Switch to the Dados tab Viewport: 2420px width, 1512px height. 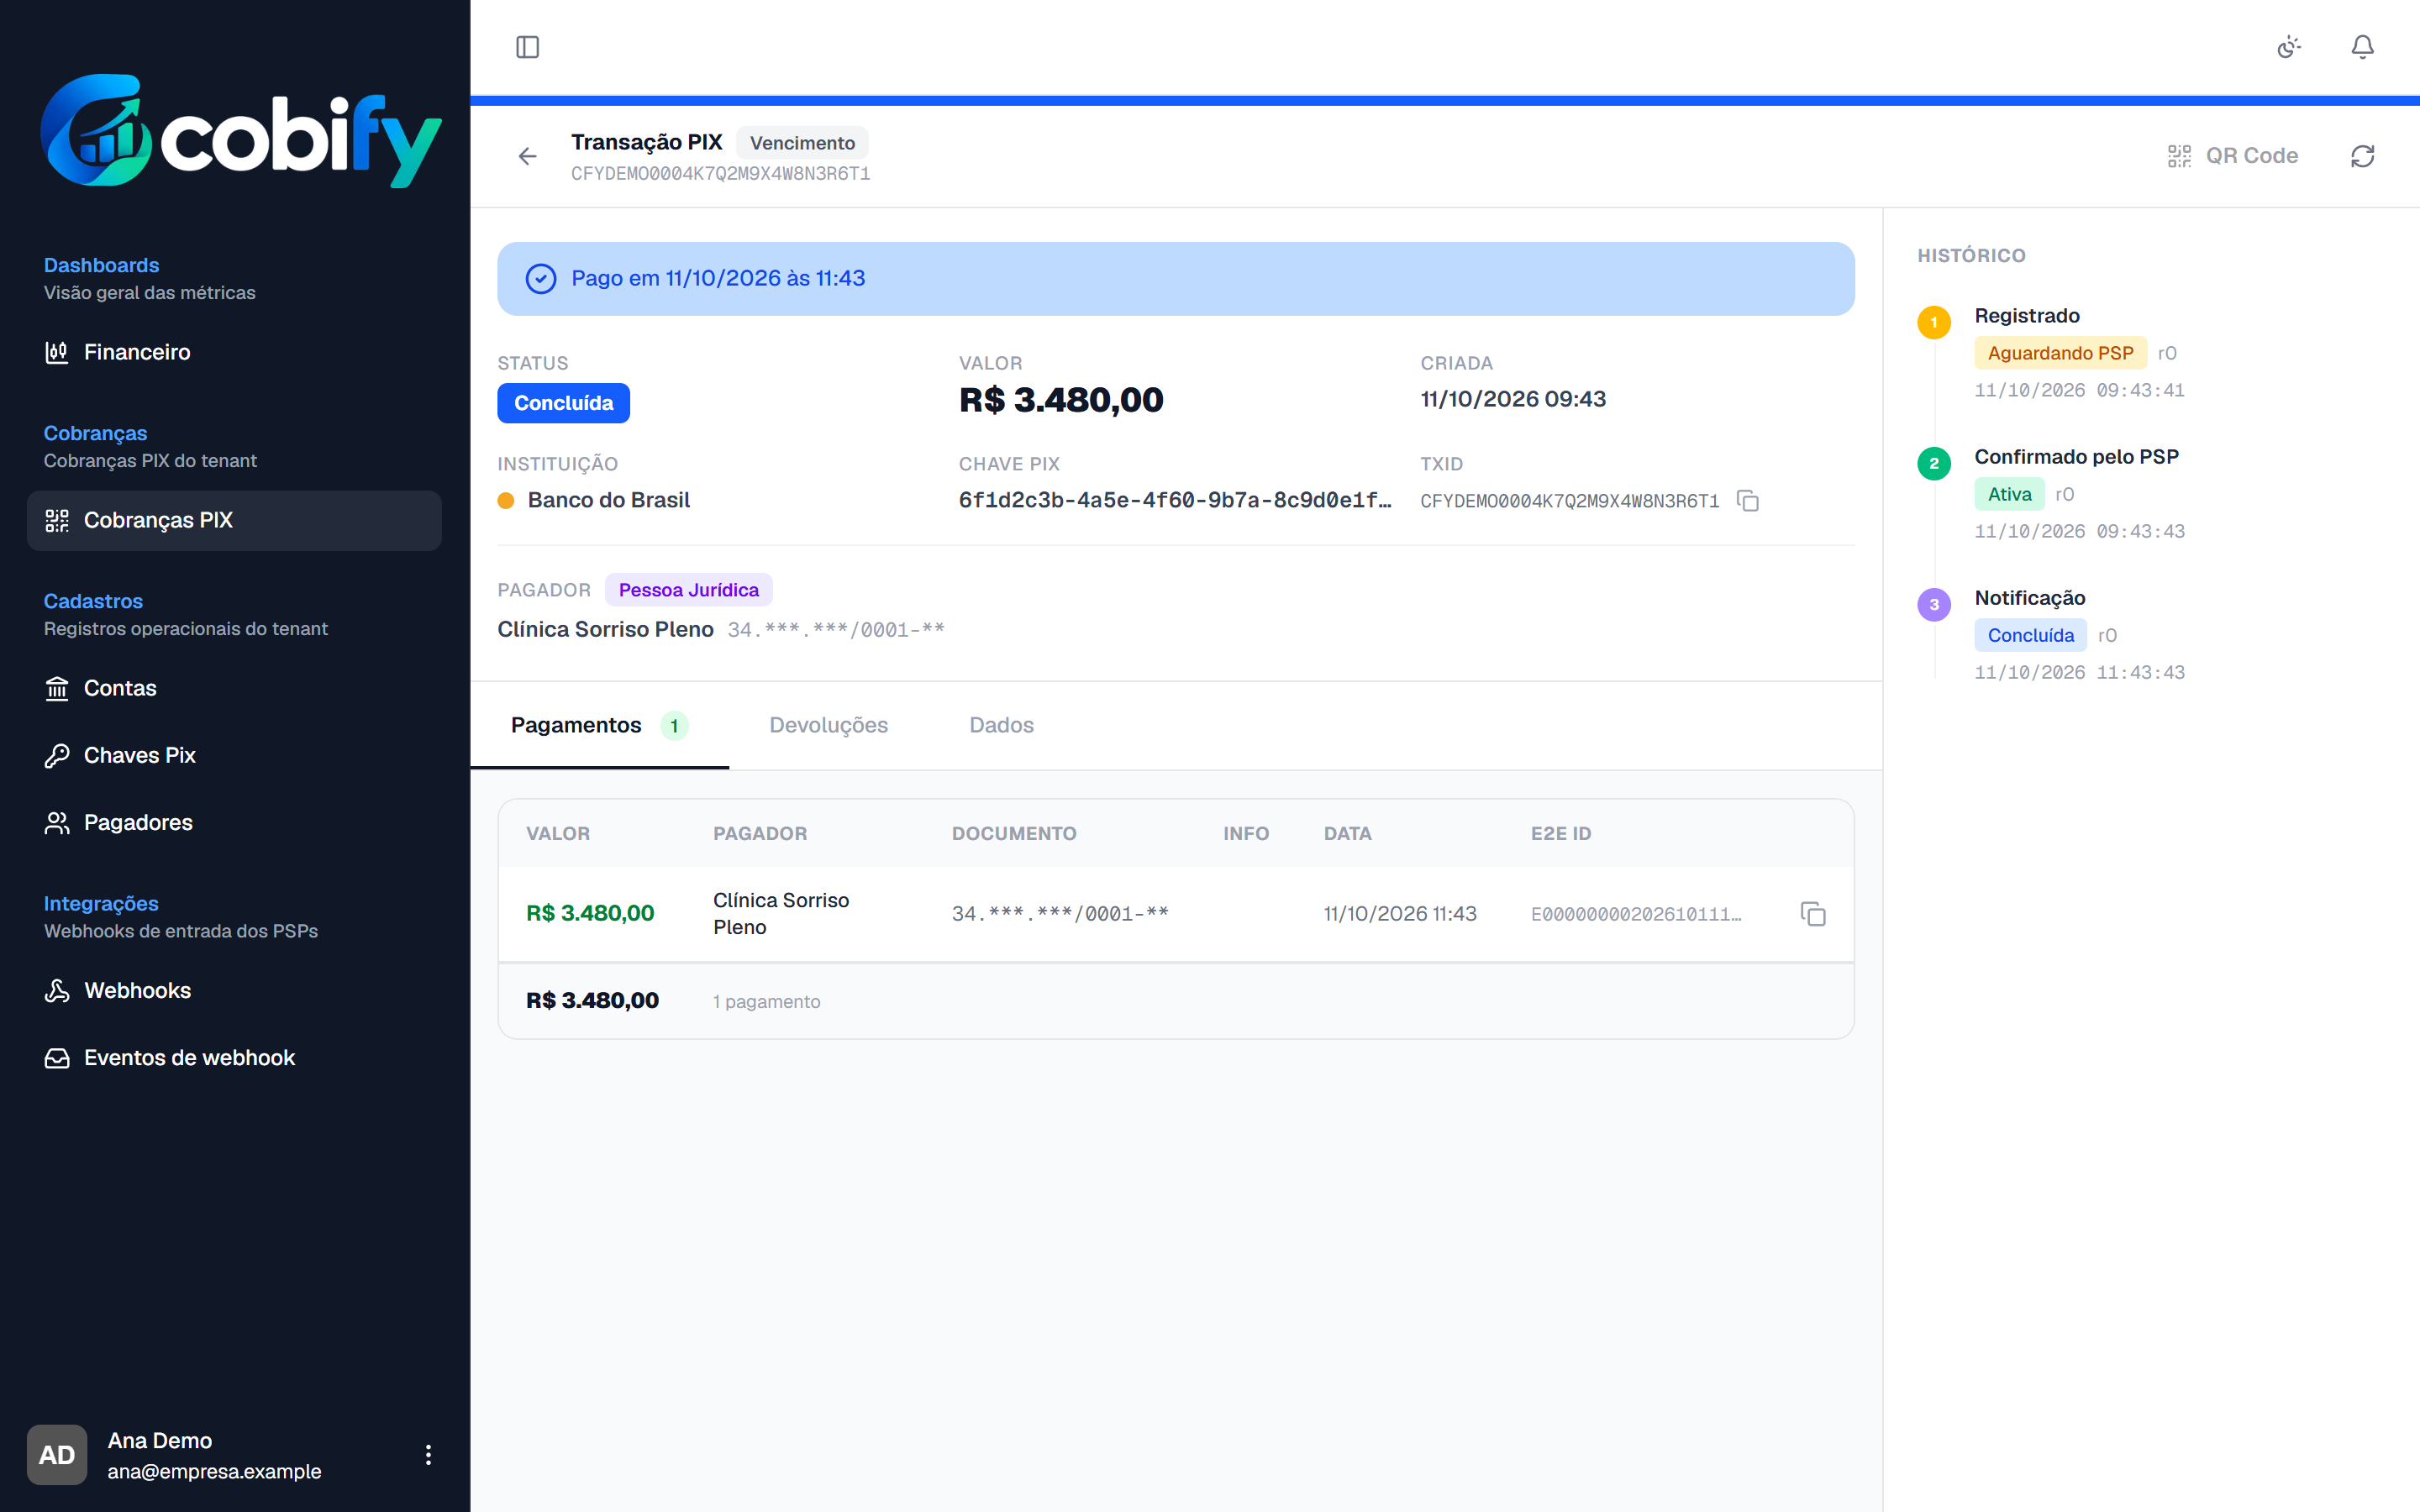pos(1001,725)
